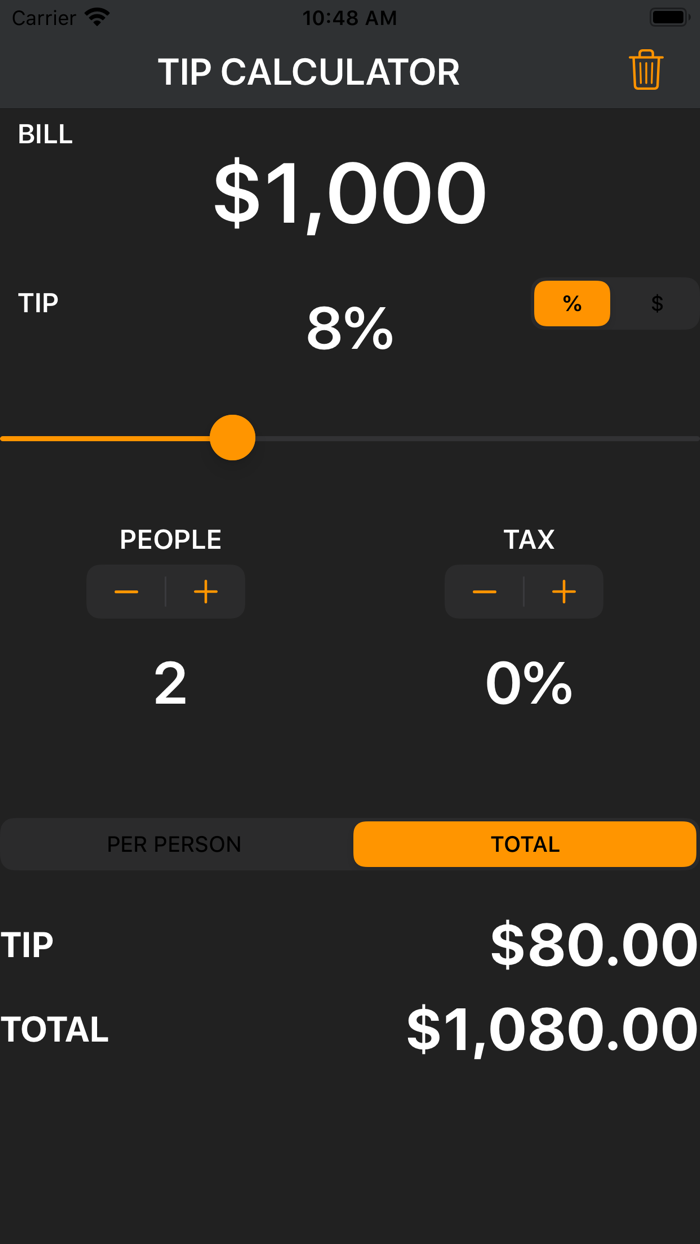Clear the bill with the trash icon

click(646, 70)
